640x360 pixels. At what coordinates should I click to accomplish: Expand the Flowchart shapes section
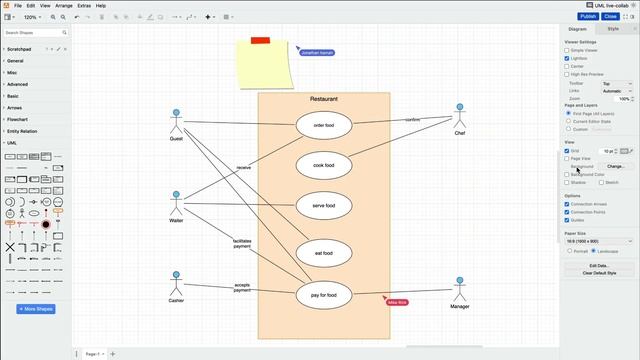tap(17, 120)
